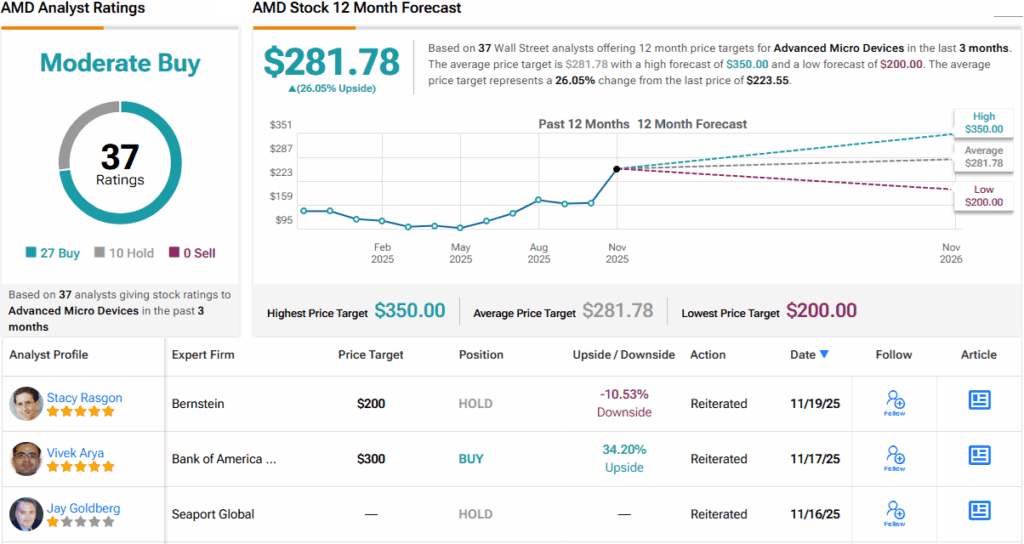The height and width of the screenshot is (544, 1024).
Task: Click Lowest Price Target $200.00 value
Action: coord(822,310)
